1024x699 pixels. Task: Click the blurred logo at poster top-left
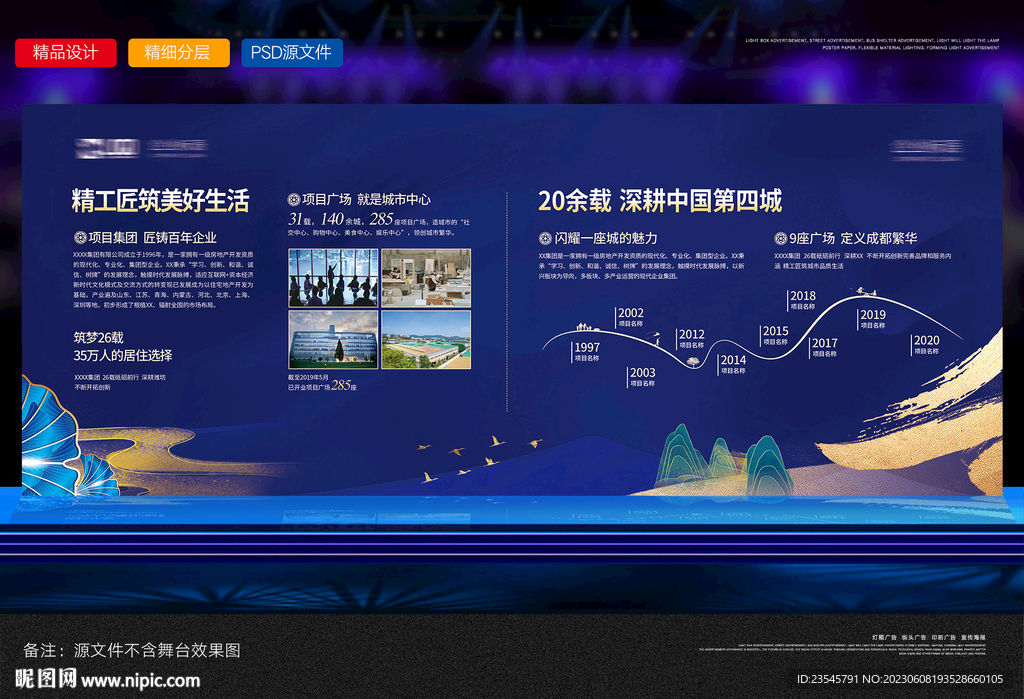point(141,148)
